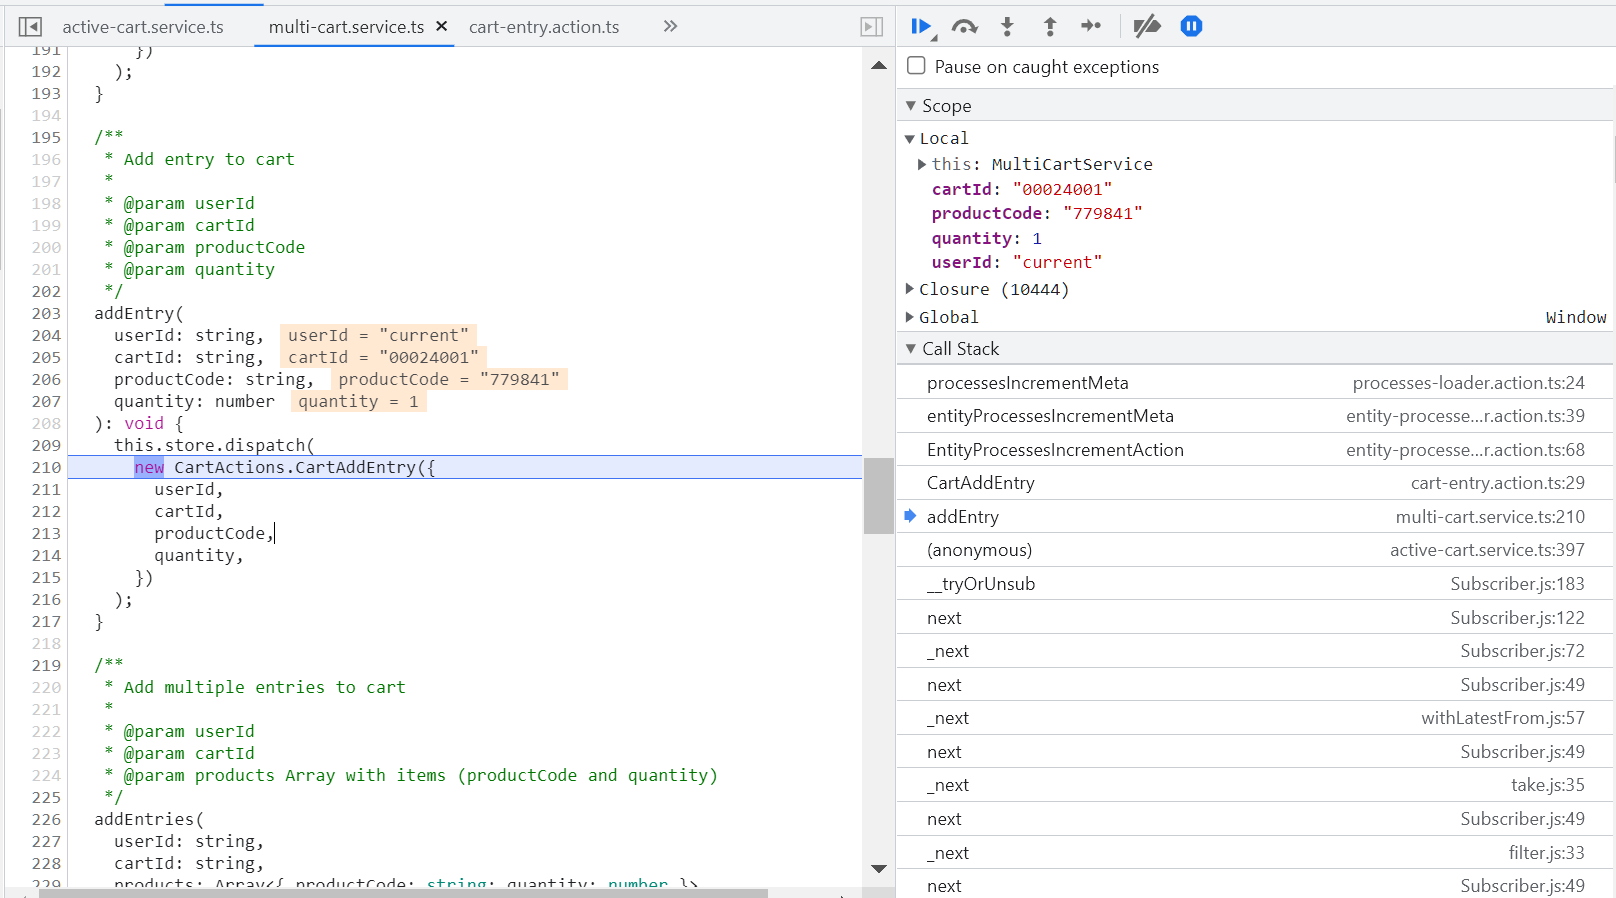The height and width of the screenshot is (898, 1616).
Task: Open multi-cart.service.ts:210 source link
Action: [1490, 517]
